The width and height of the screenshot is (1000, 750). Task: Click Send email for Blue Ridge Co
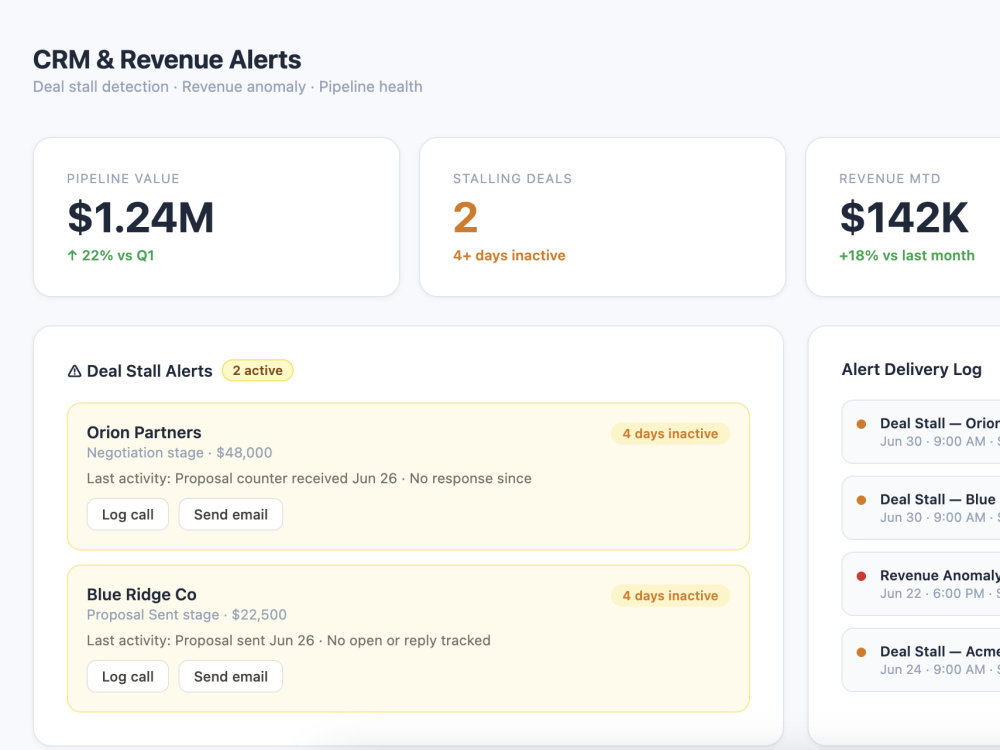point(230,676)
